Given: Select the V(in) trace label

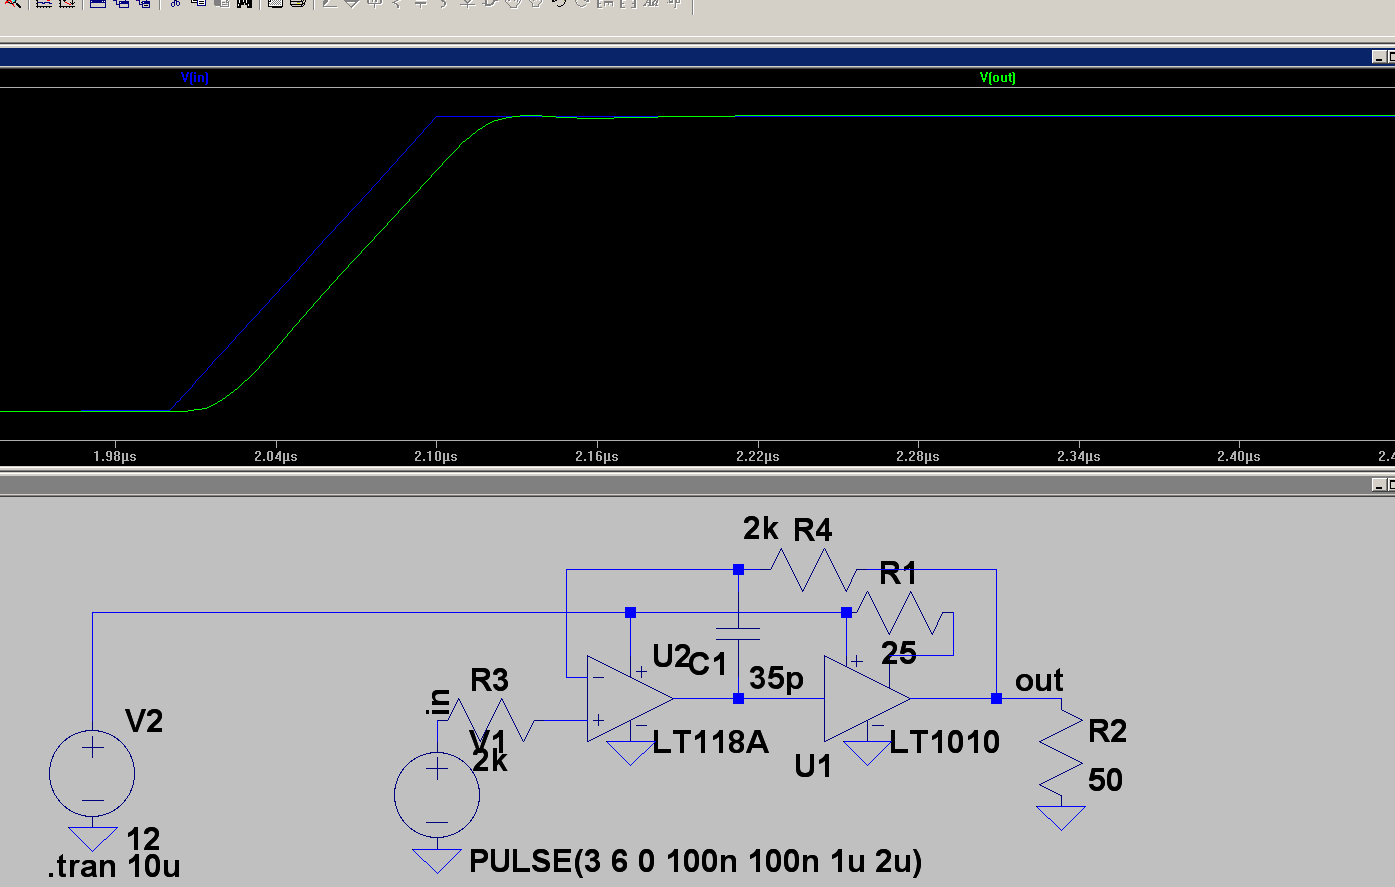Looking at the screenshot, I should 195,78.
